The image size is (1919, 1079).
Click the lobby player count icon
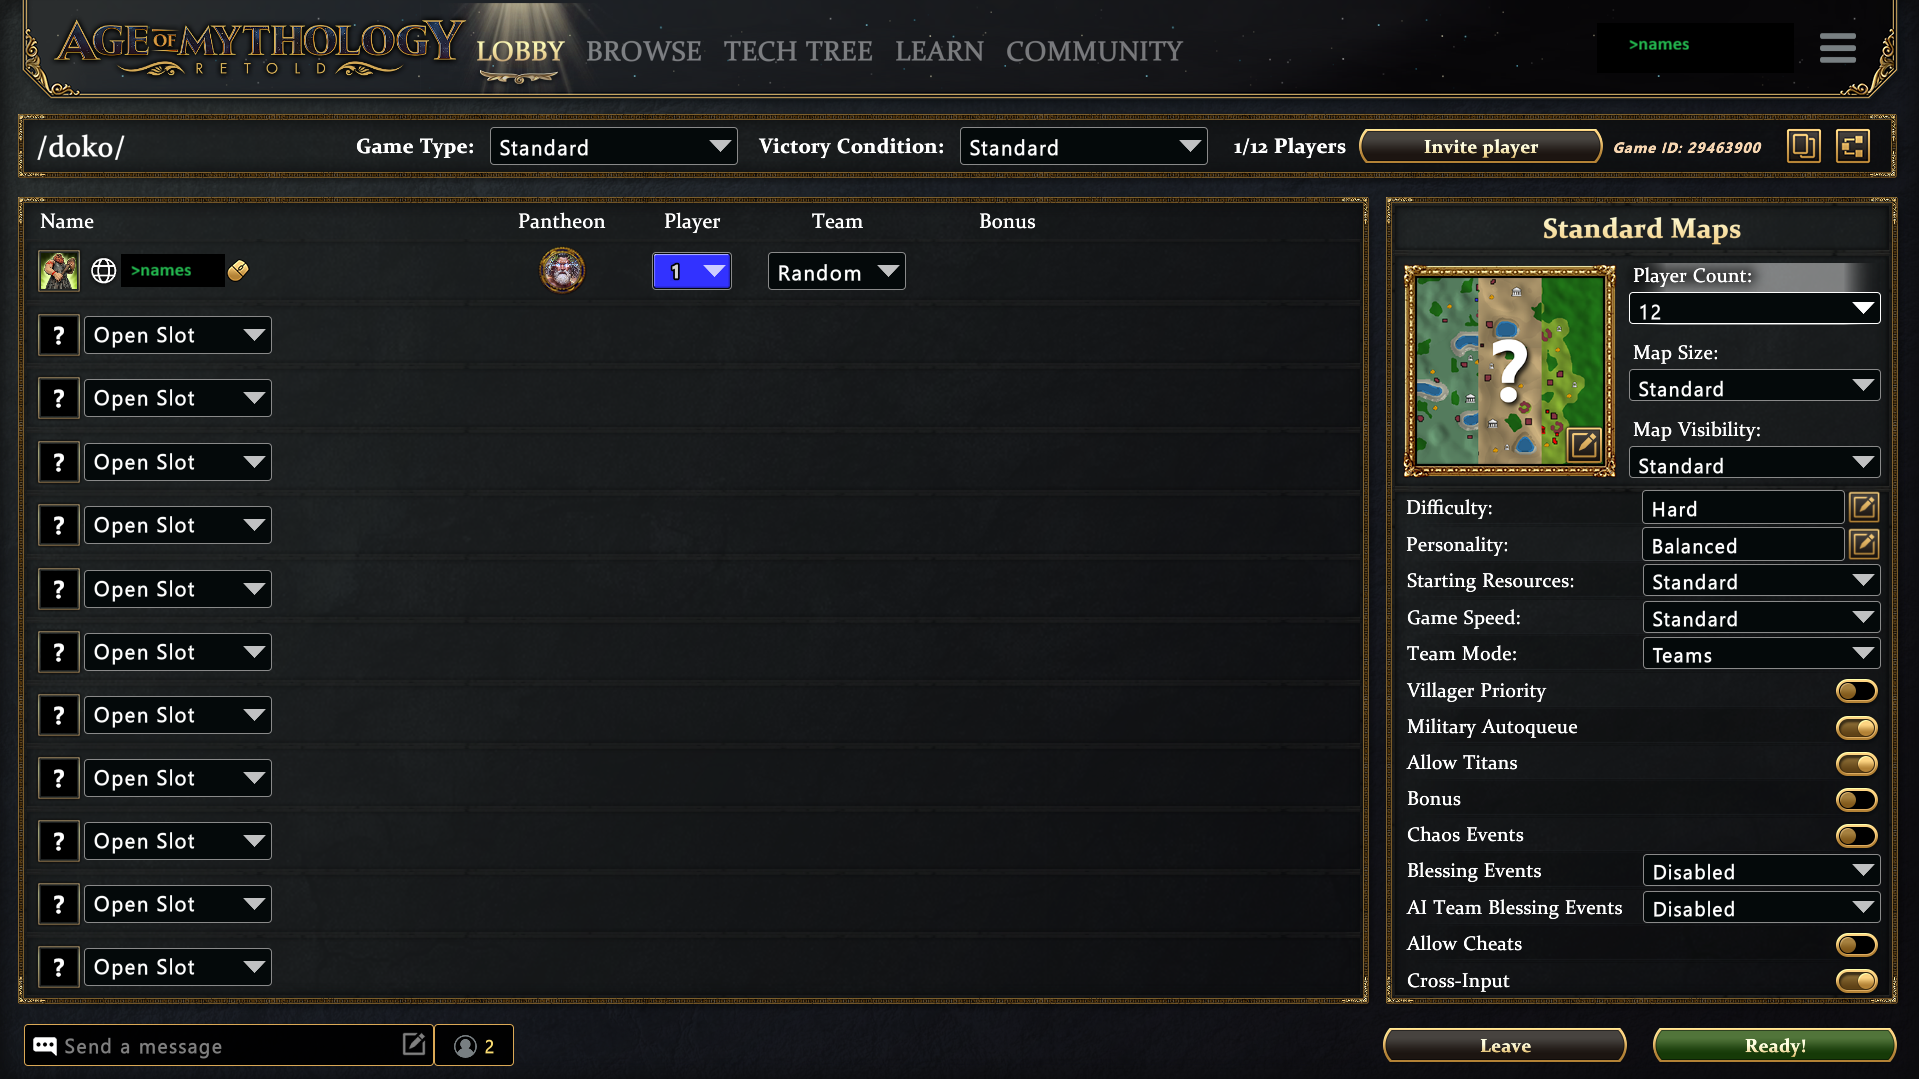point(474,1046)
